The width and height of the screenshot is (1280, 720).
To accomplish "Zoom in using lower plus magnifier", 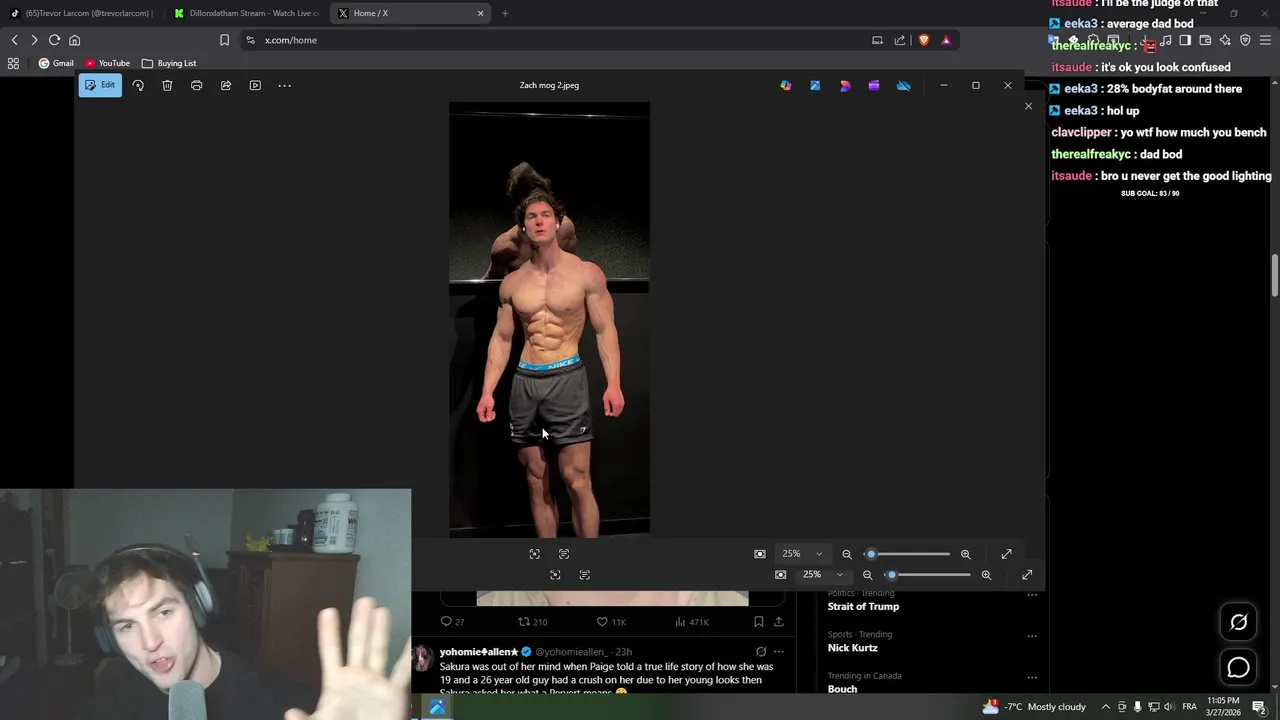I will pos(986,575).
